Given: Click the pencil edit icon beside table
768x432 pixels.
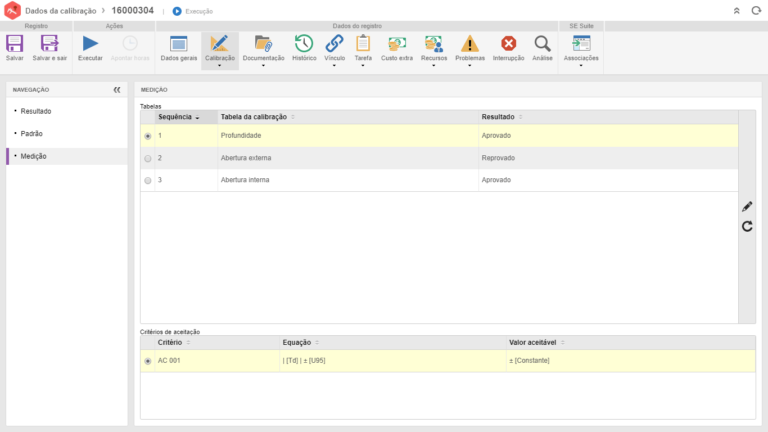Looking at the screenshot, I should tap(747, 206).
